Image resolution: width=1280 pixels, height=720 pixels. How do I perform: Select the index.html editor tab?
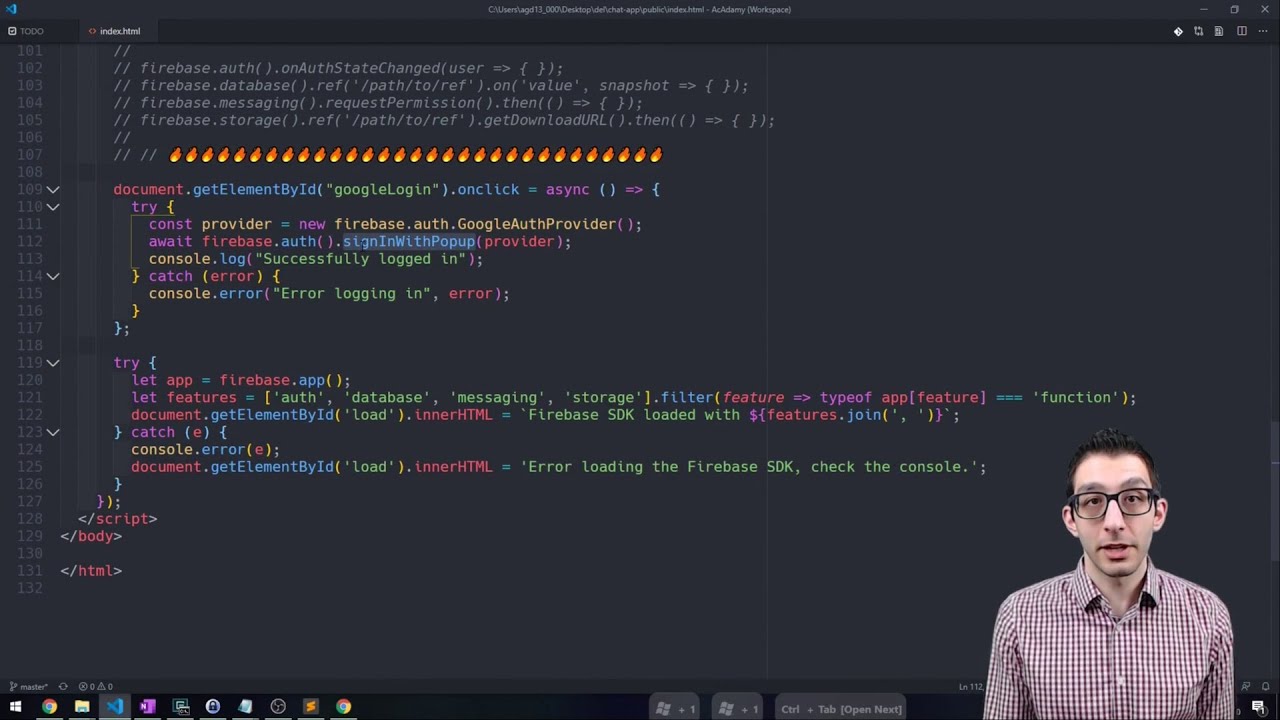coord(119,31)
